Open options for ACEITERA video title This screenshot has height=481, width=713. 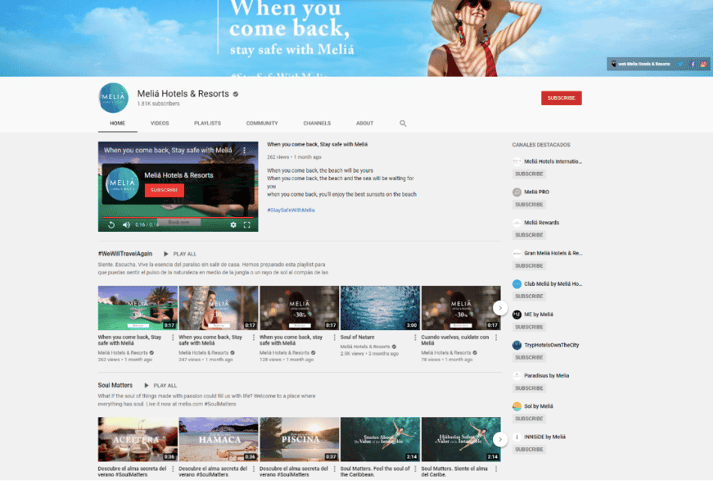point(173,469)
